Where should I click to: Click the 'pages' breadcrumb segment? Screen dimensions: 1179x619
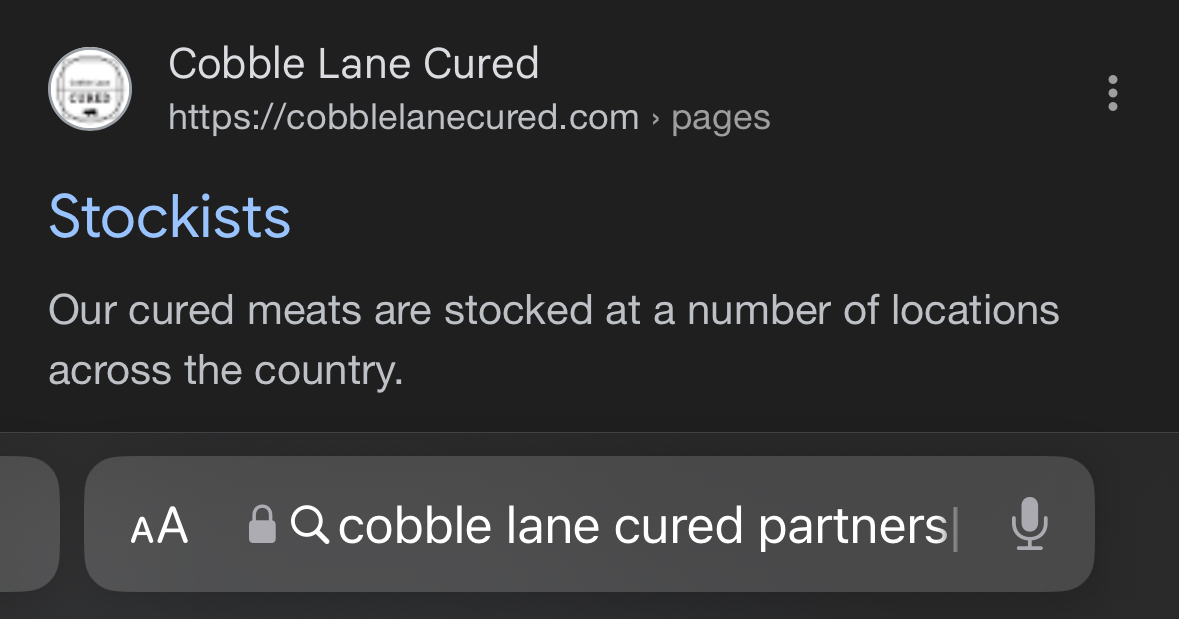pyautogui.click(x=720, y=118)
